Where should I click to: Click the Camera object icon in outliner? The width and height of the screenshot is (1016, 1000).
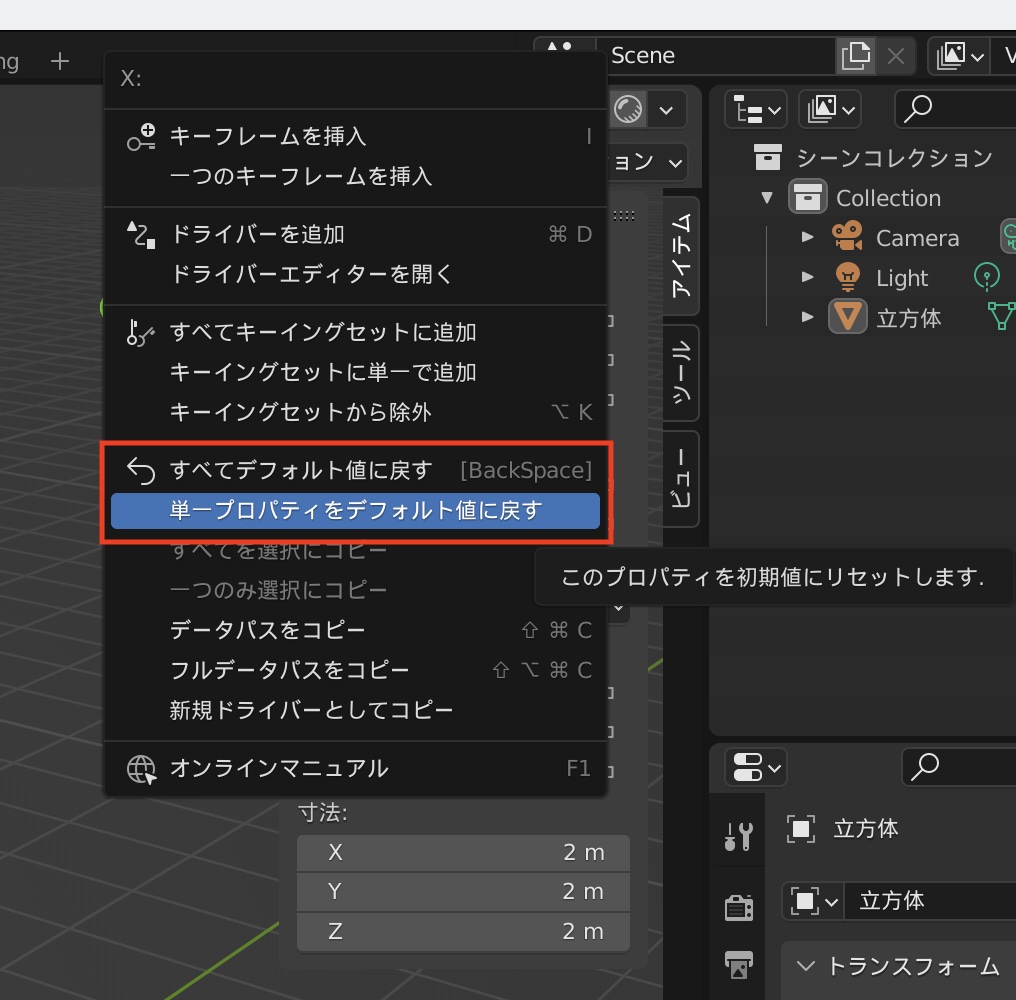847,238
